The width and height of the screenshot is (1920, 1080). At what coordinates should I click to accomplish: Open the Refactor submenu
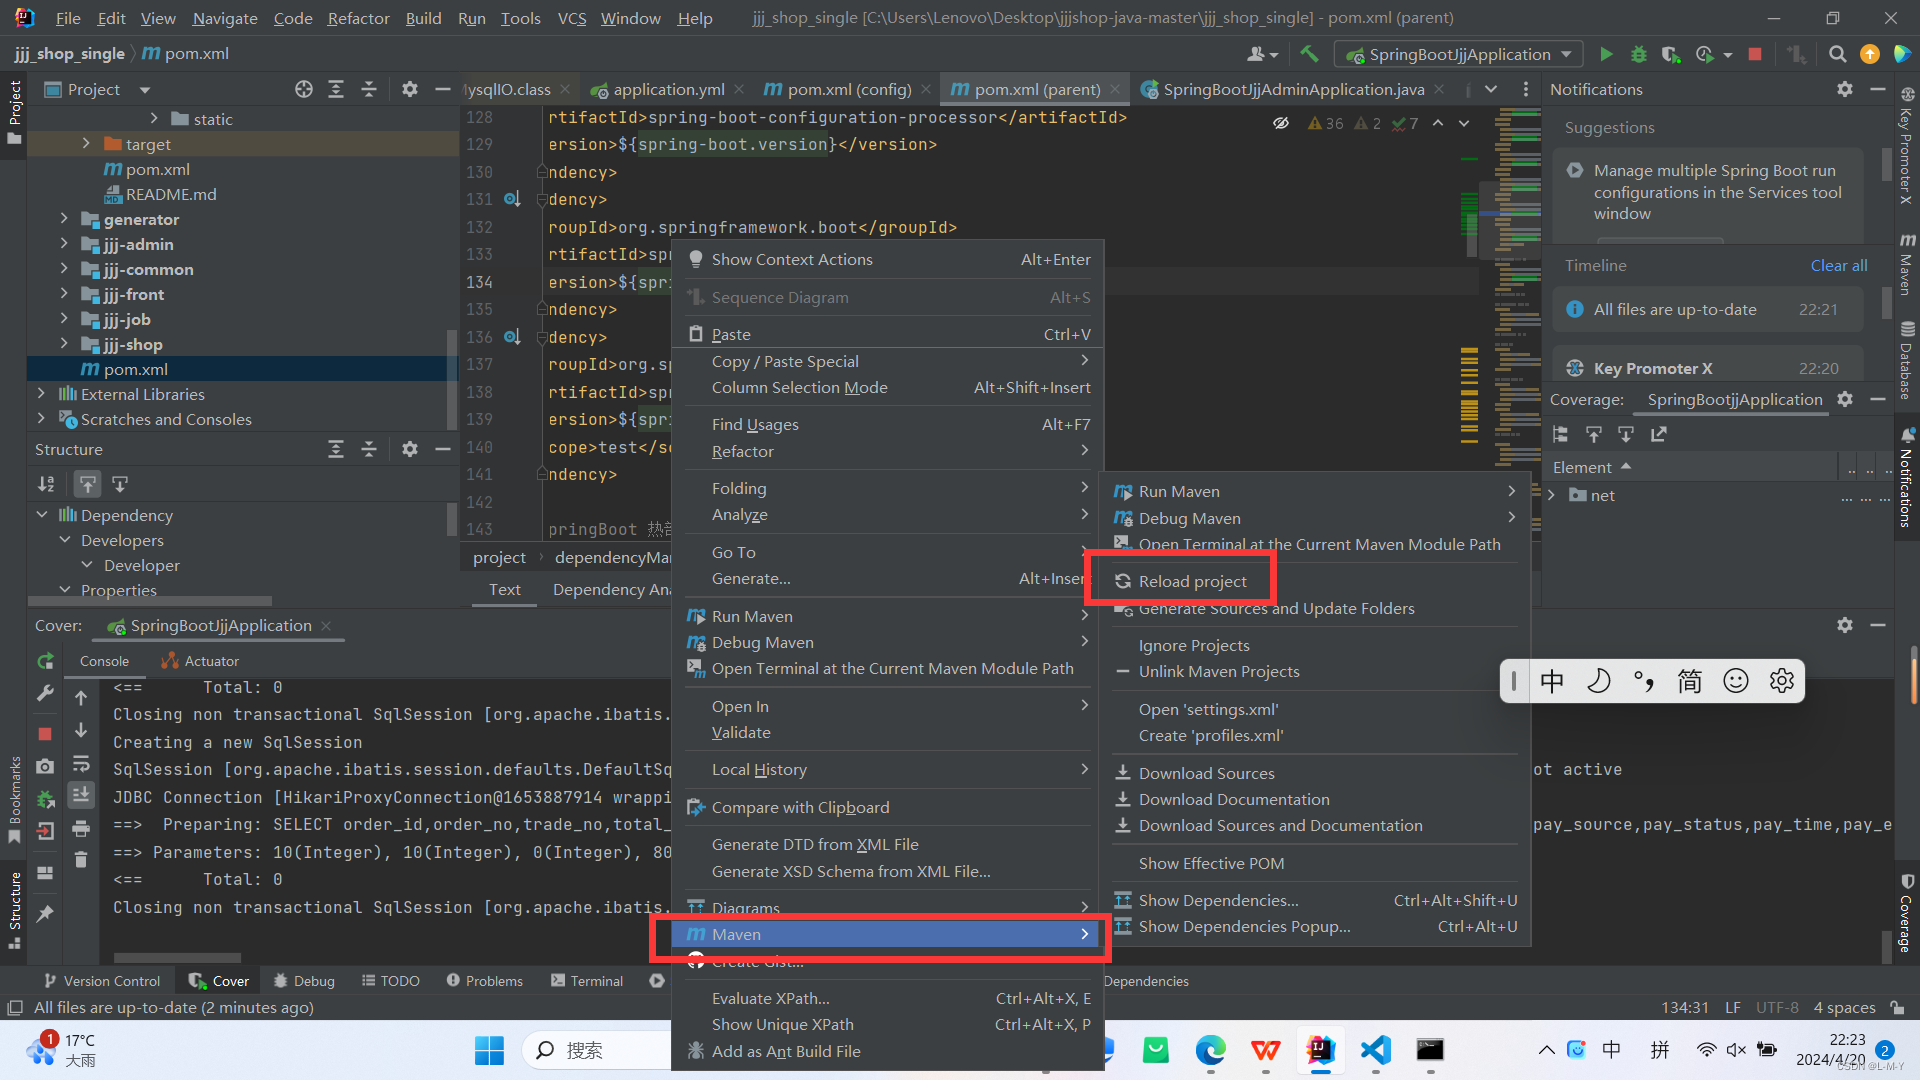742,450
